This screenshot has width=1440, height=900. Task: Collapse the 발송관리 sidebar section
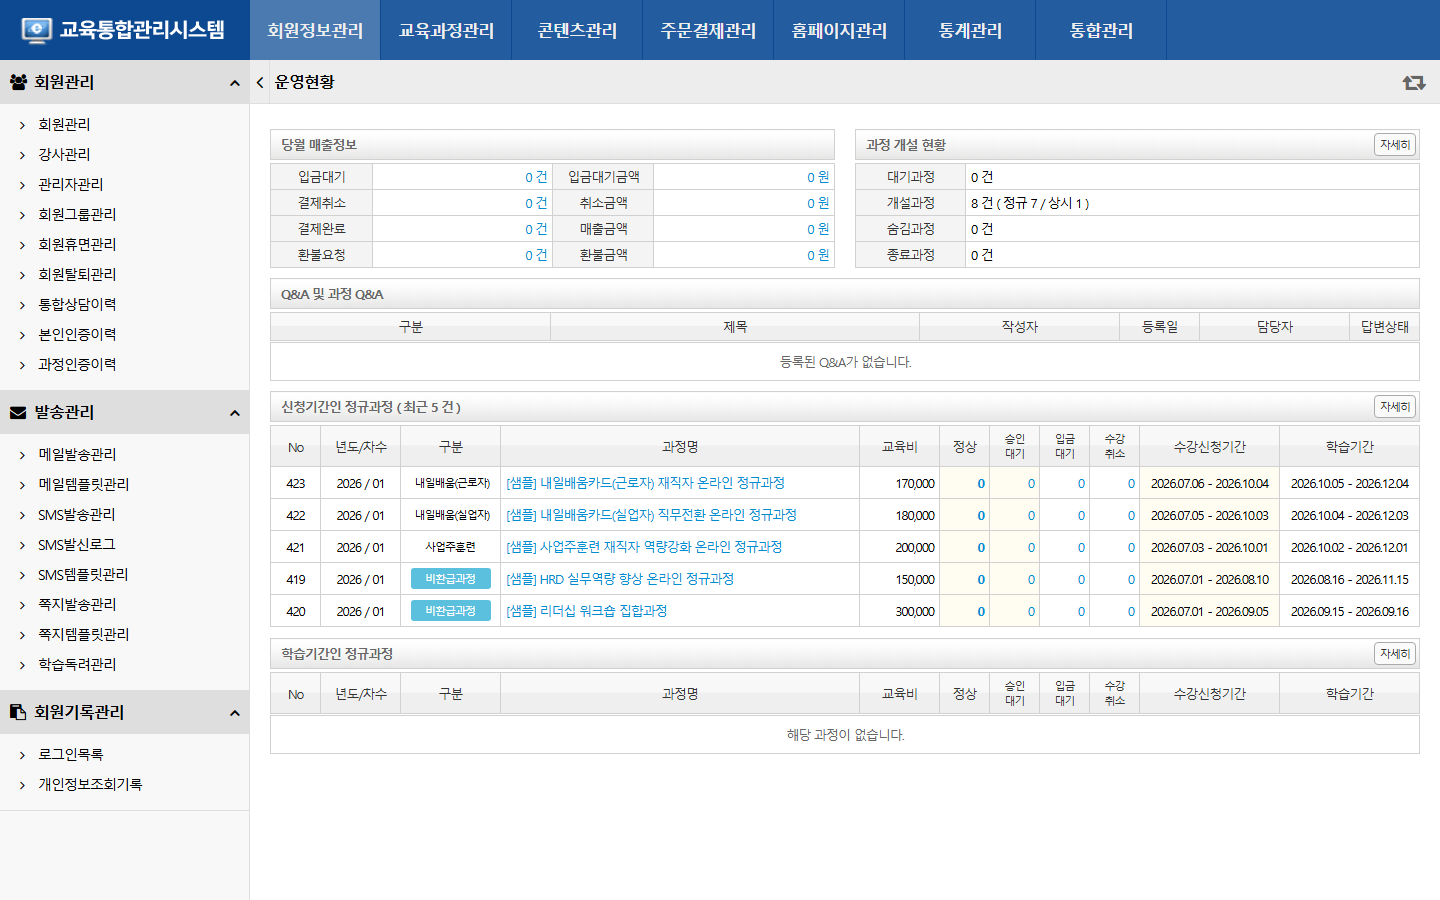pyautogui.click(x=235, y=413)
